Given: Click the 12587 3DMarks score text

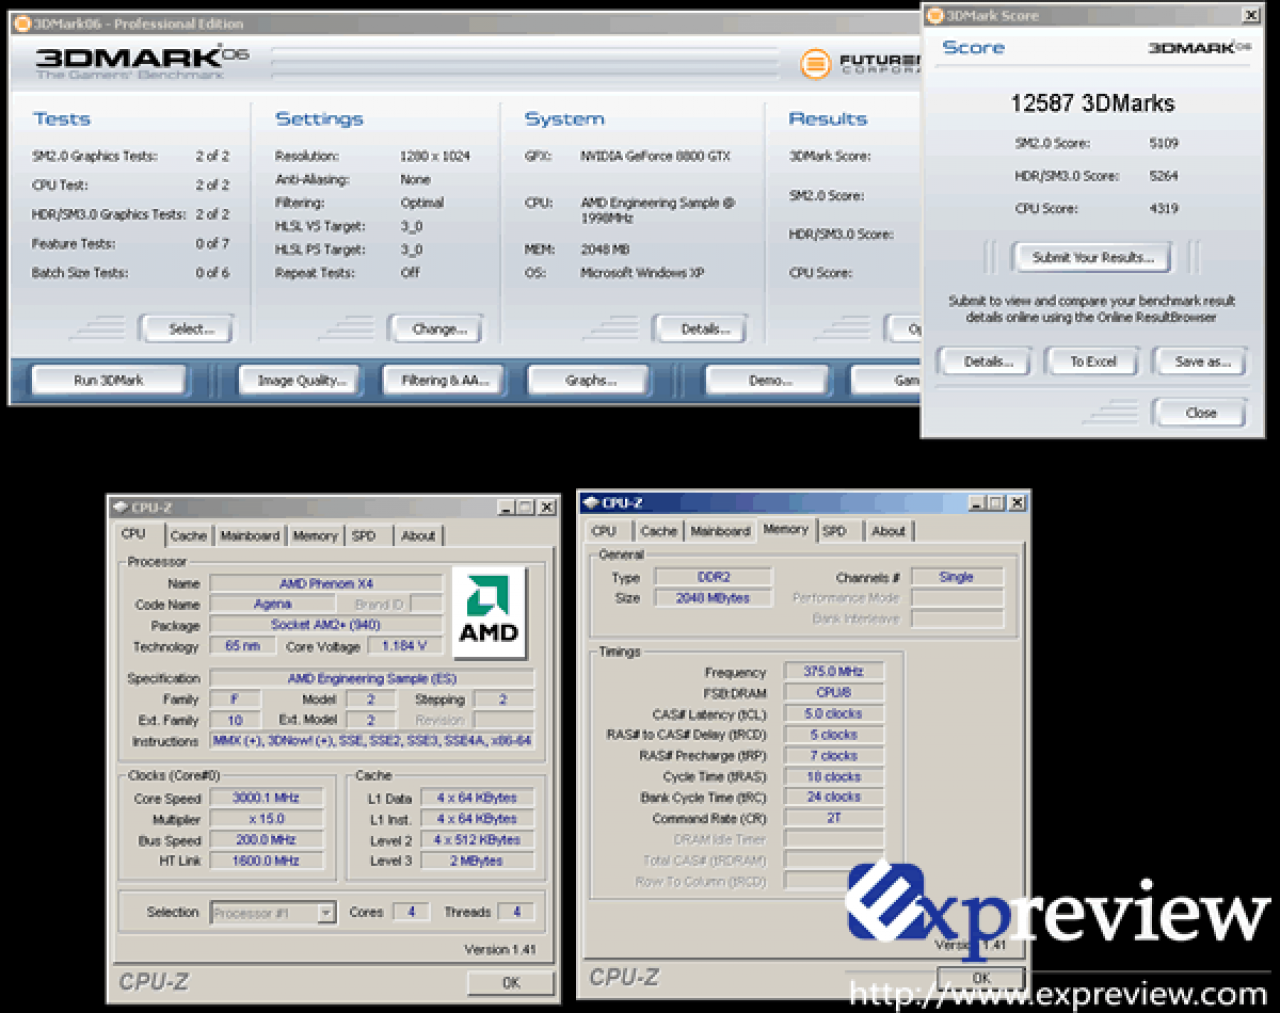Looking at the screenshot, I should (x=1092, y=104).
